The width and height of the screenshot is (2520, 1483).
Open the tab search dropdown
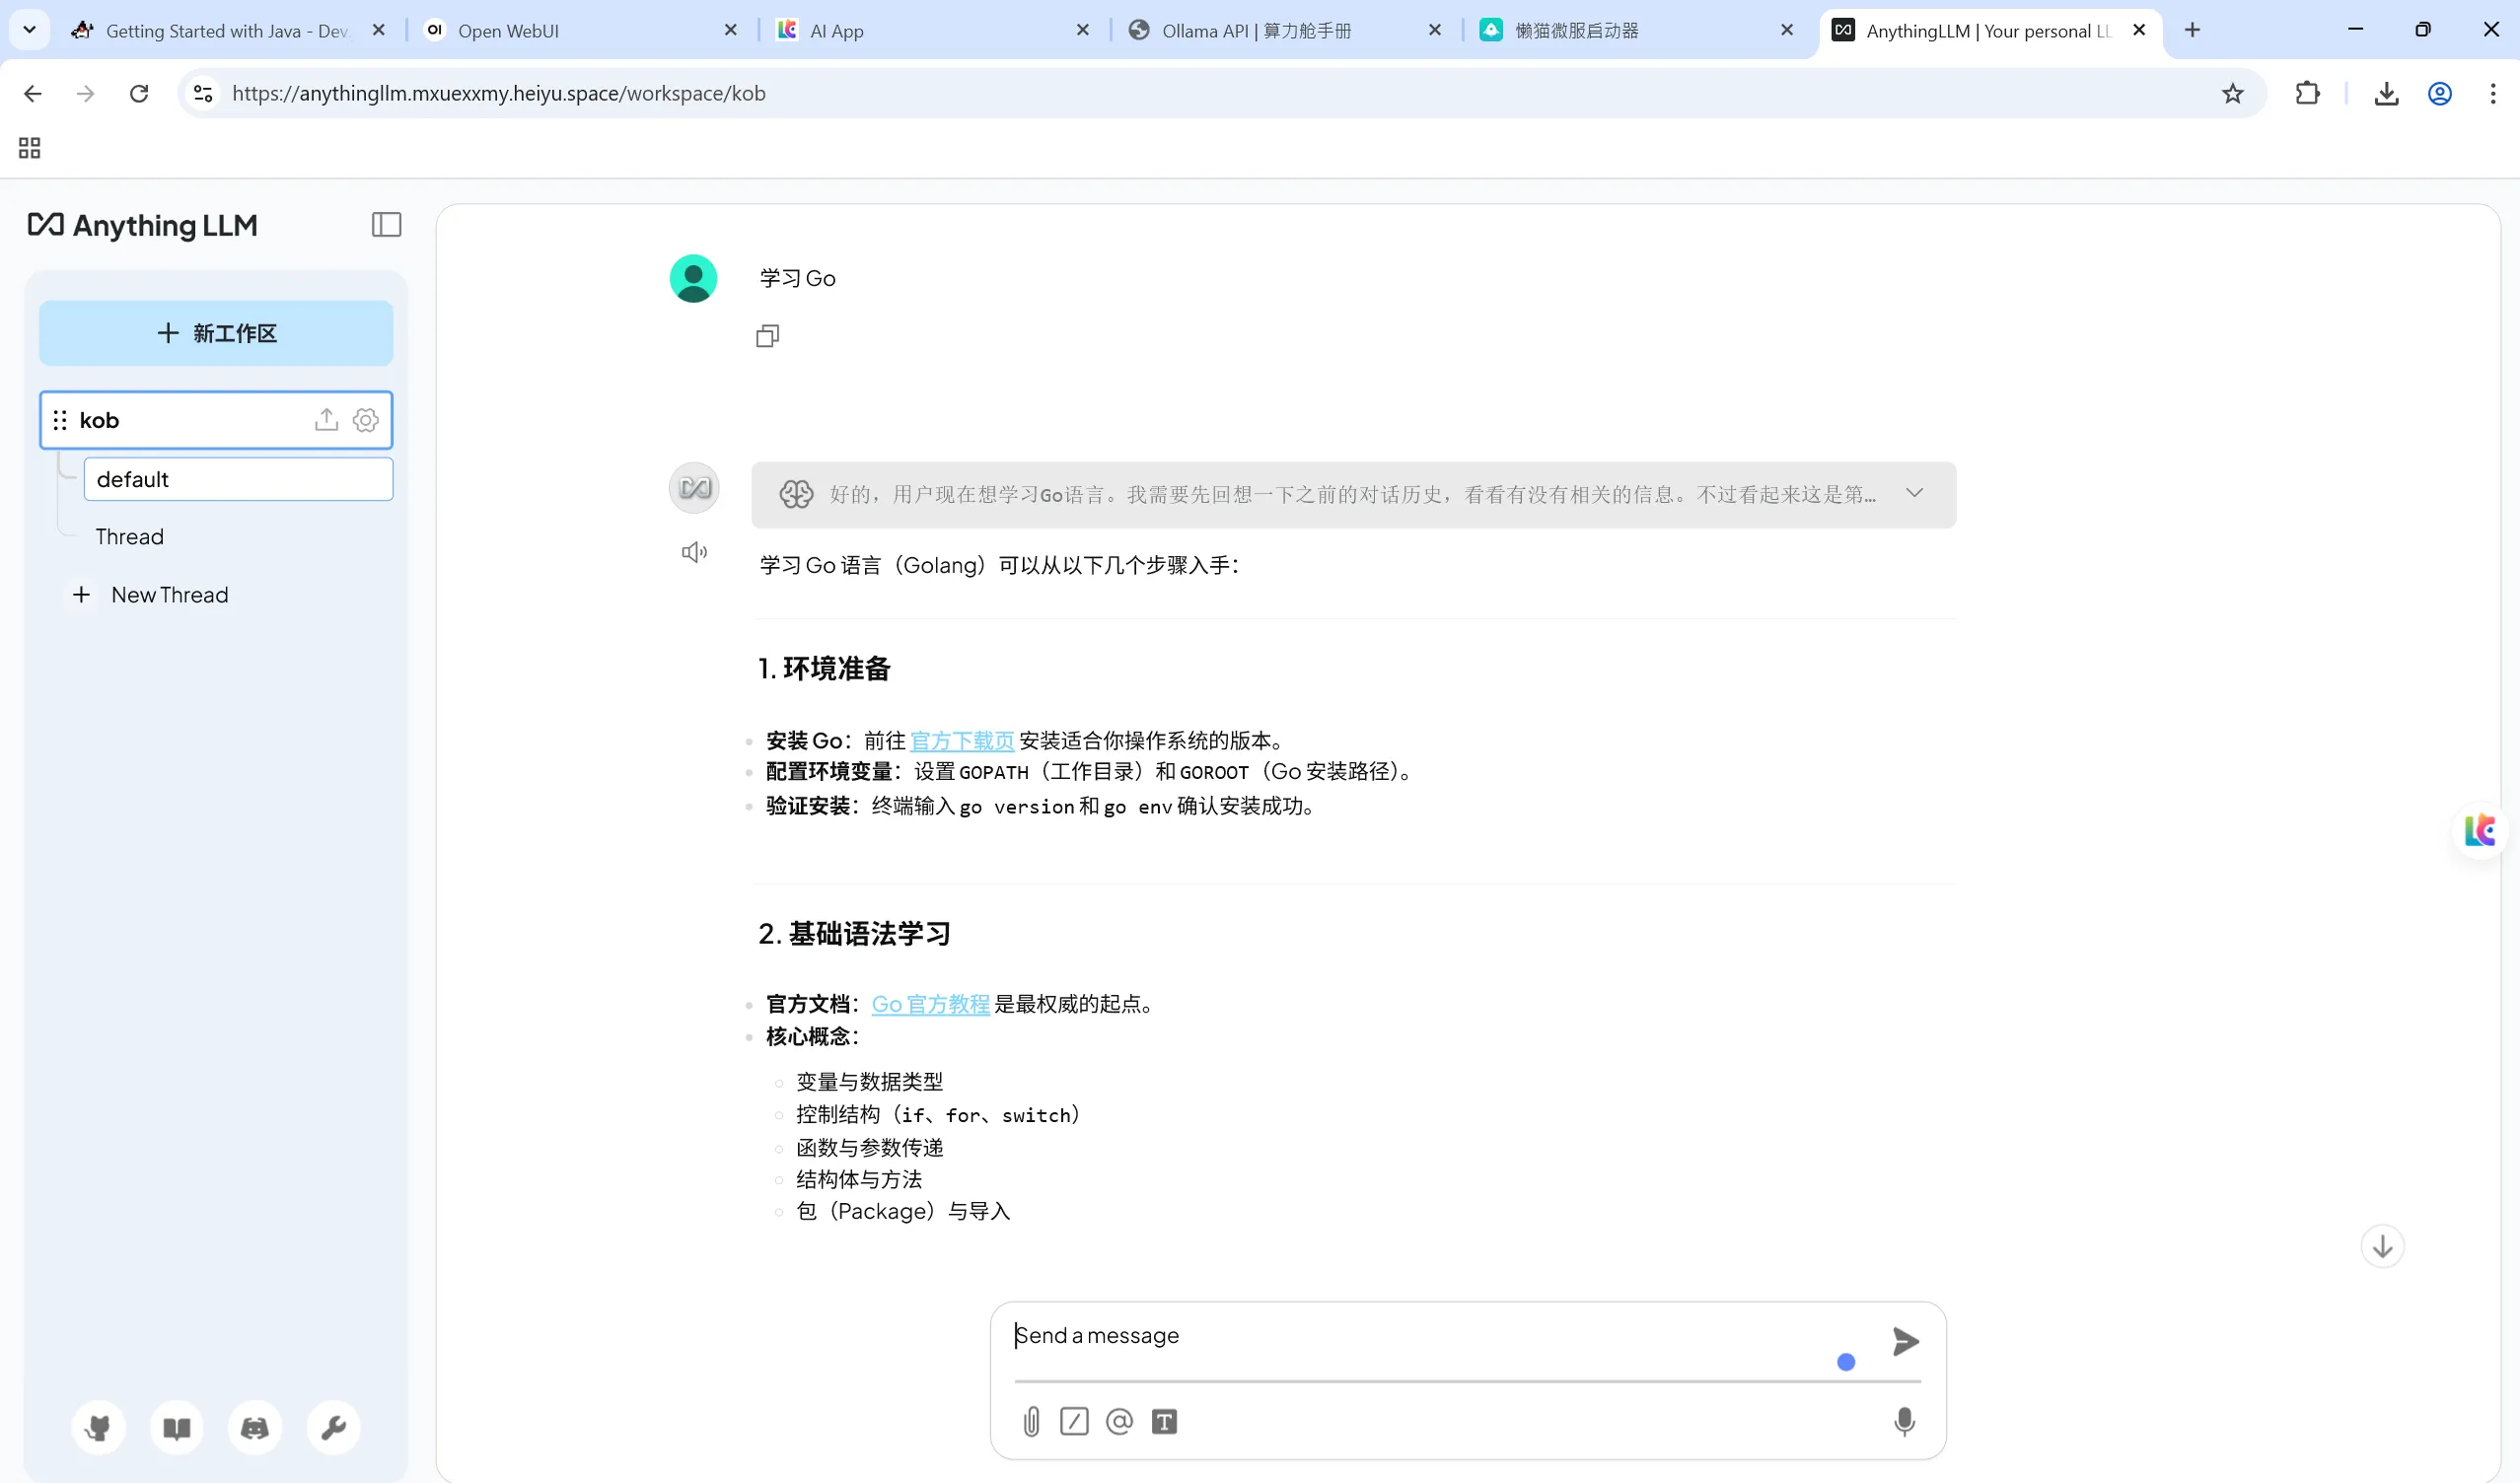(29, 30)
